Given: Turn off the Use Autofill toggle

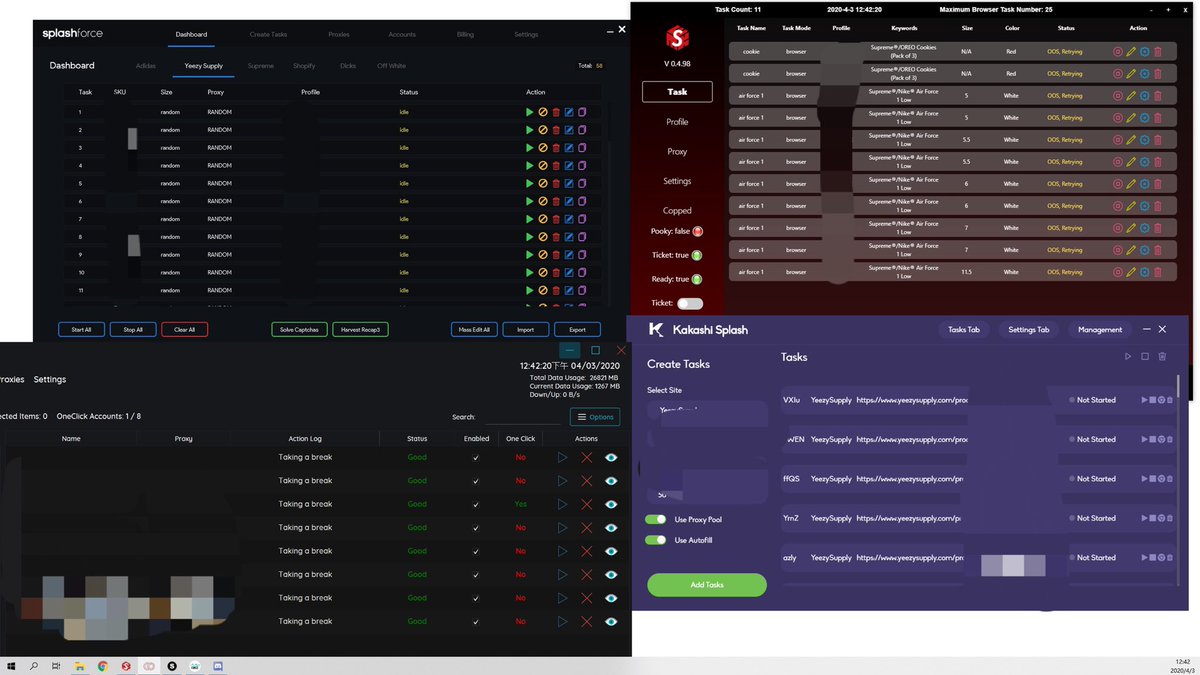Looking at the screenshot, I should tap(655, 540).
